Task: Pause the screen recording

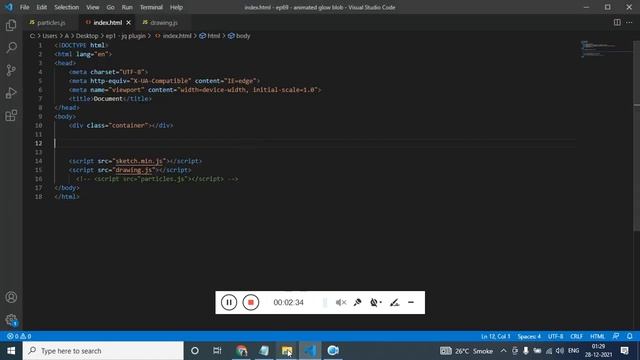Action: 229,302
